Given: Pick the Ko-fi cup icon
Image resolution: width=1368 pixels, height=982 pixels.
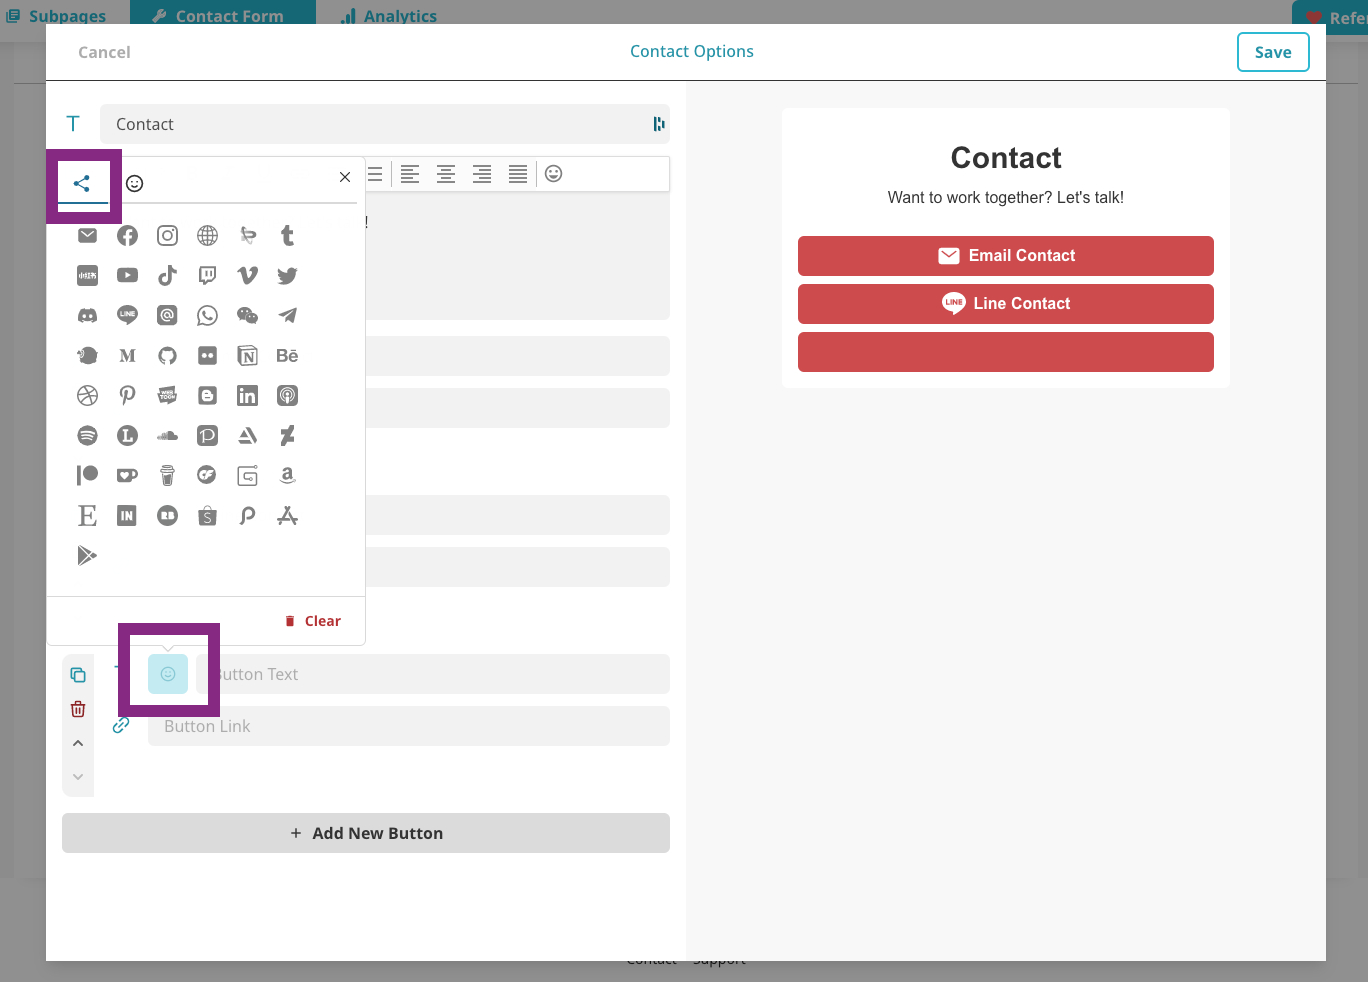Looking at the screenshot, I should (x=128, y=476).
